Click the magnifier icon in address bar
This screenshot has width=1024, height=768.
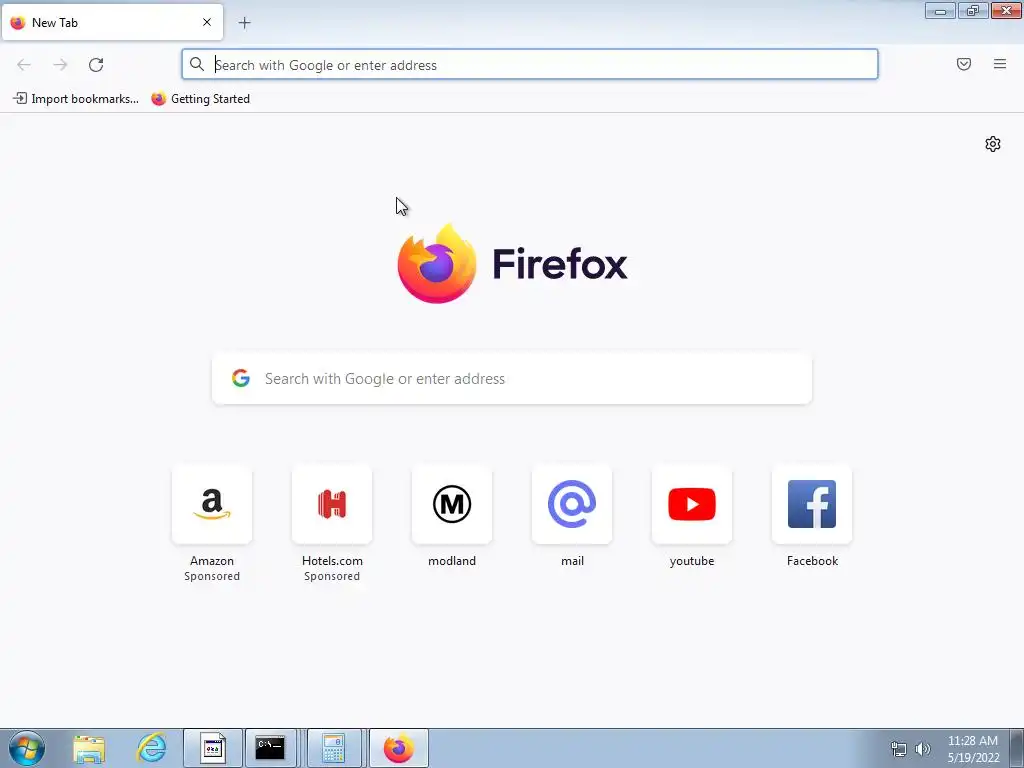pyautogui.click(x=197, y=64)
